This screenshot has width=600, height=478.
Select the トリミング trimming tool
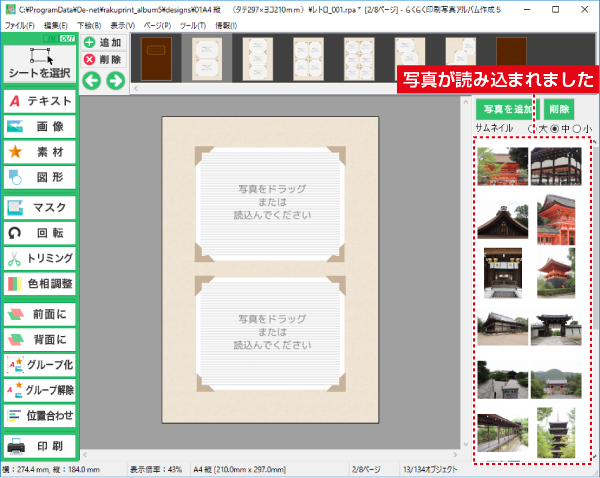[39, 258]
